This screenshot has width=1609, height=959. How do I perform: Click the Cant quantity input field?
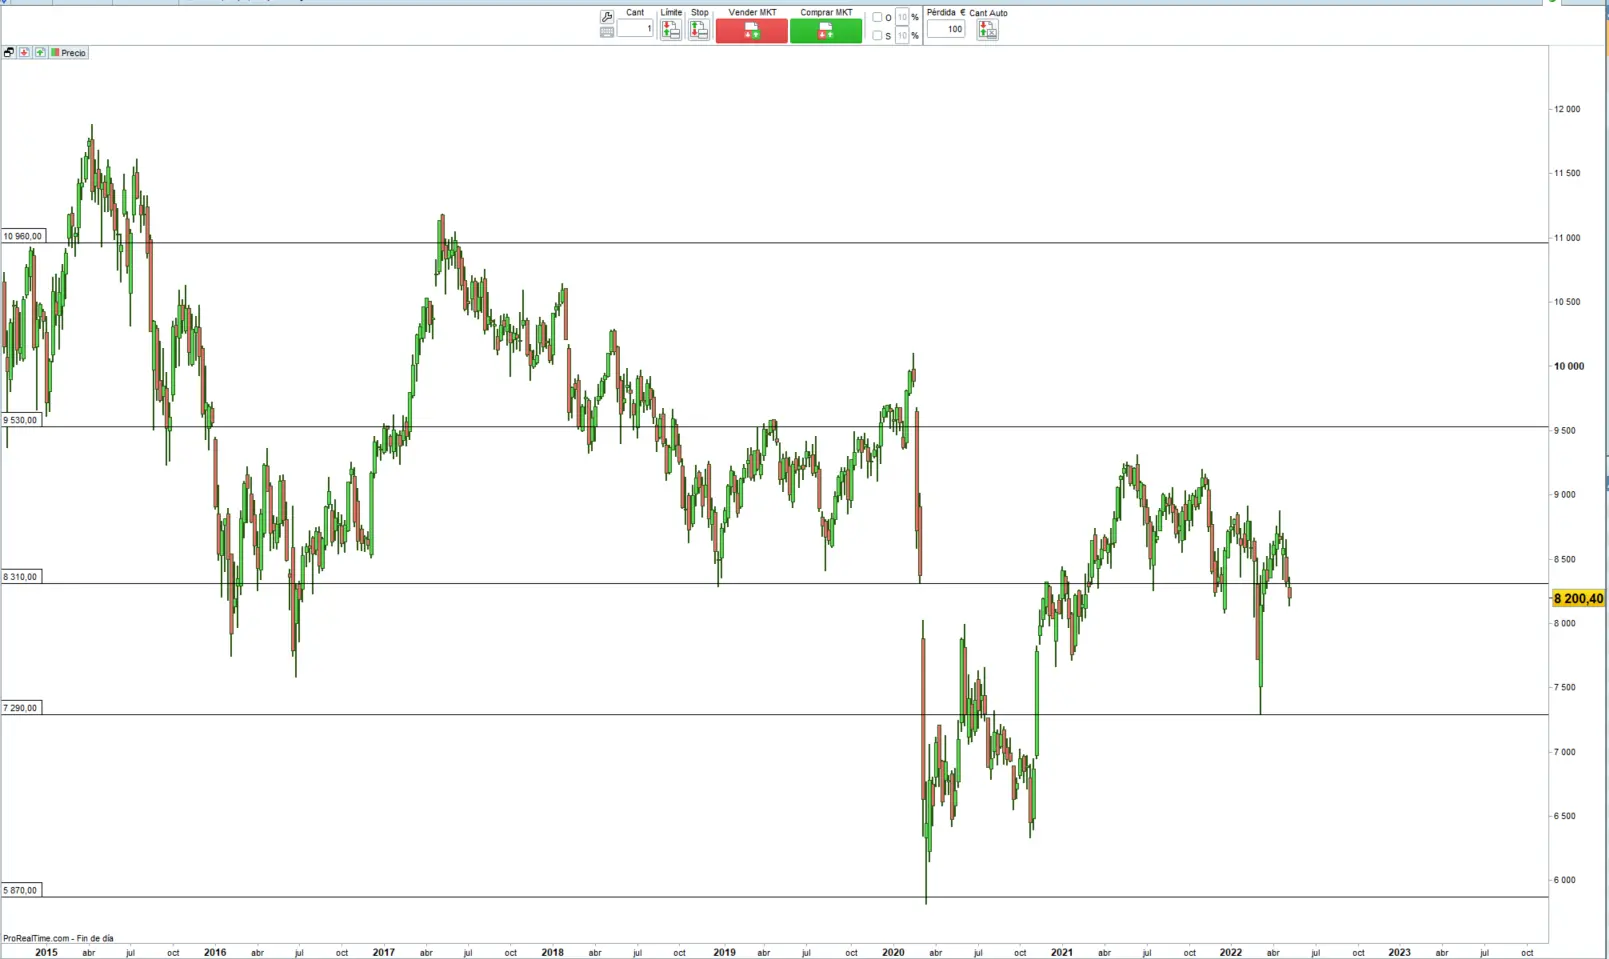(x=634, y=29)
